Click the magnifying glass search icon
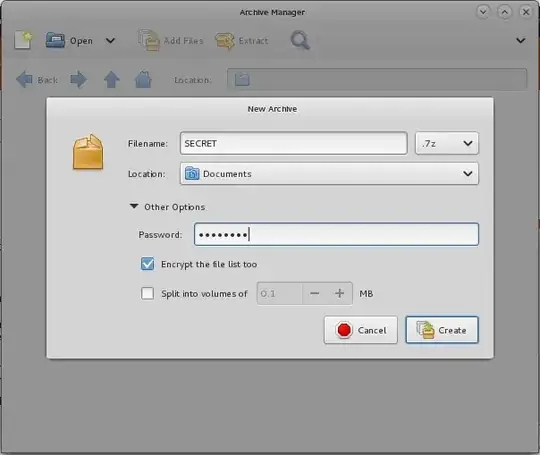The image size is (540, 455). coord(300,40)
